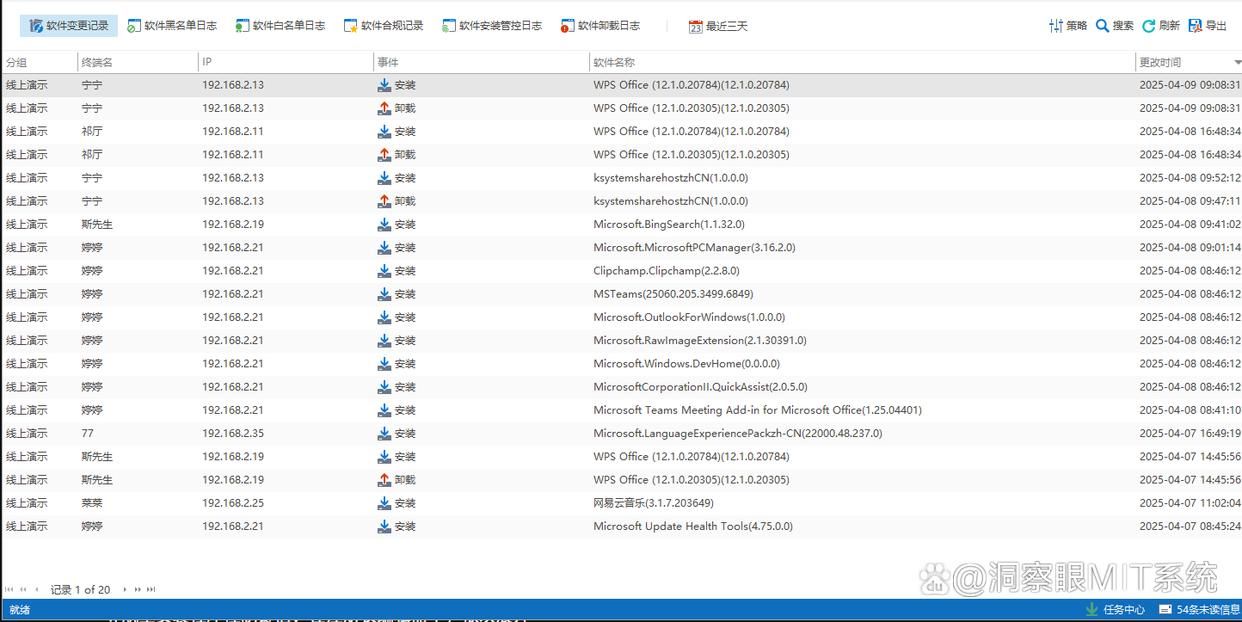This screenshot has width=1242, height=622.
Task: Click the uninstall icon in 祁厅's row
Action: point(384,155)
